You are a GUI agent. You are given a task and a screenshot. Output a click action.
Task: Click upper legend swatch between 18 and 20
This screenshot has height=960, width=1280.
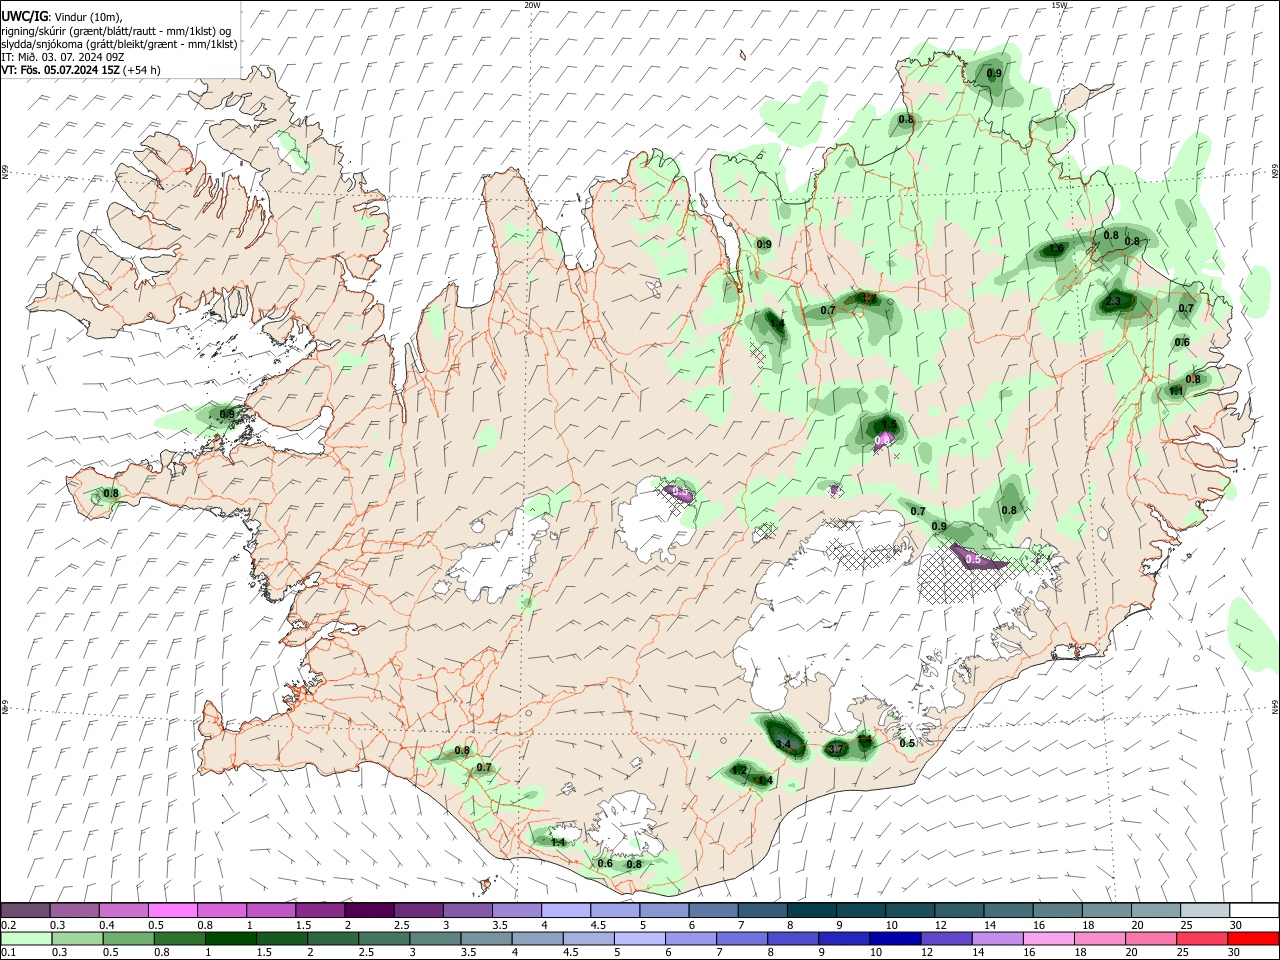[1106, 910]
